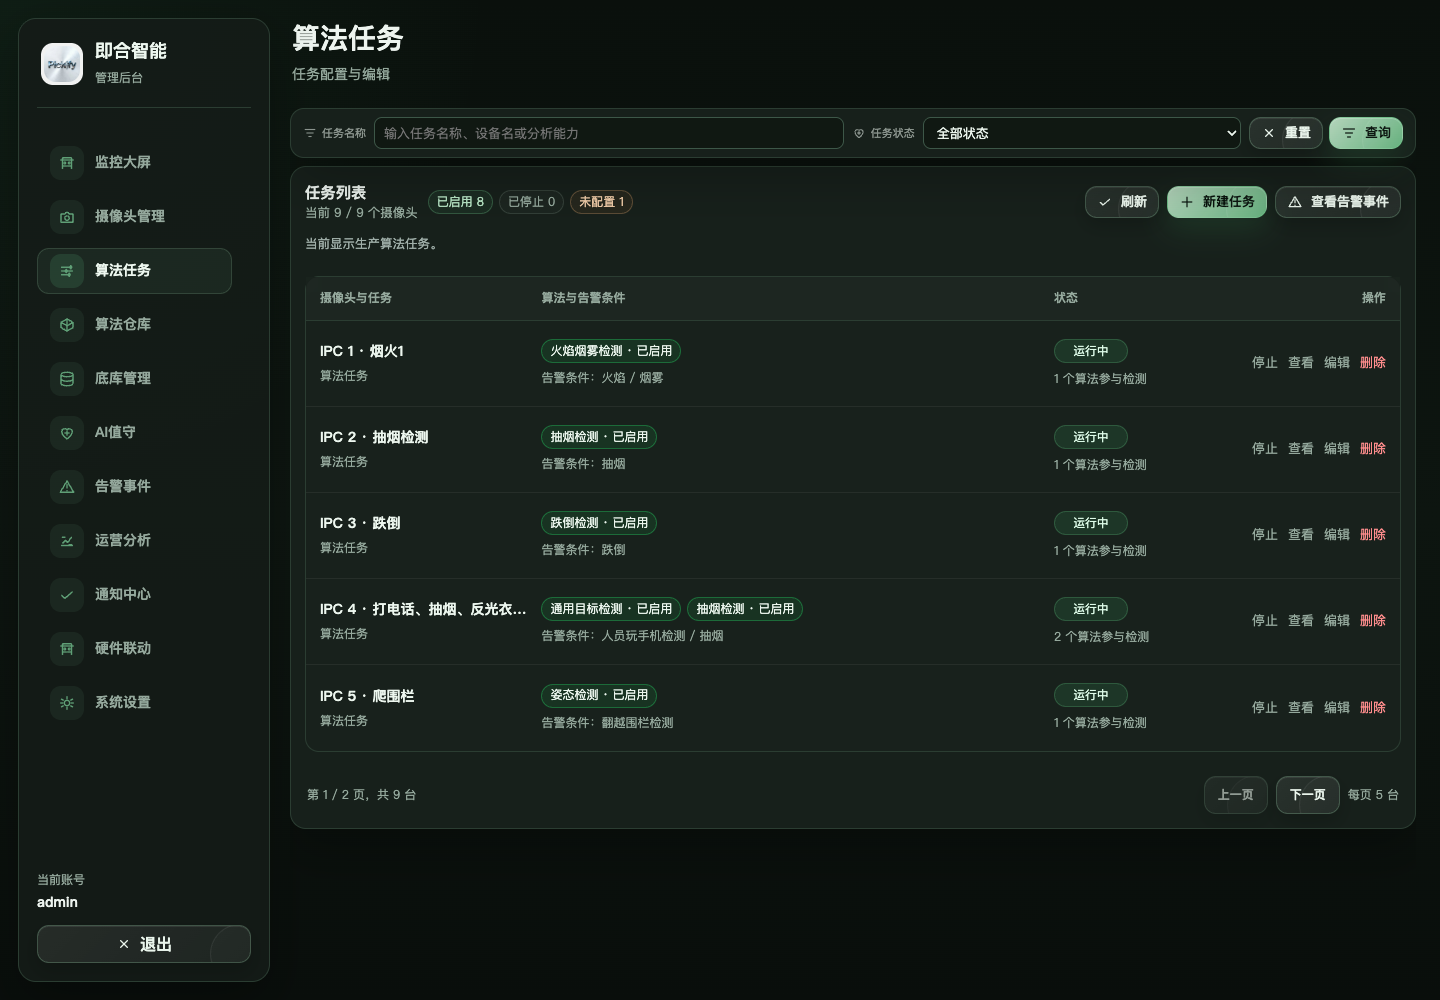Click the 算法任务 sidebar icon
The image size is (1440, 1000).
tap(67, 270)
